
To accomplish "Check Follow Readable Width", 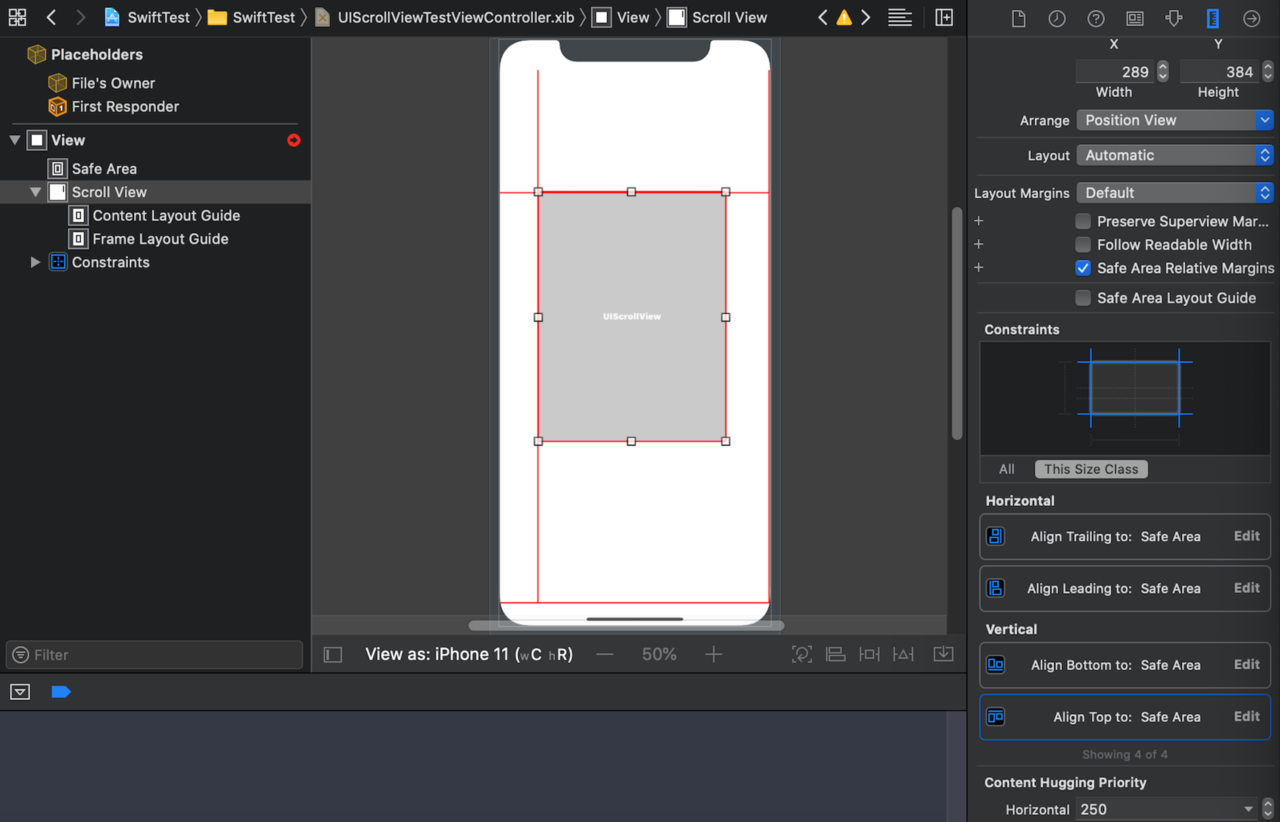I will click(x=1083, y=244).
